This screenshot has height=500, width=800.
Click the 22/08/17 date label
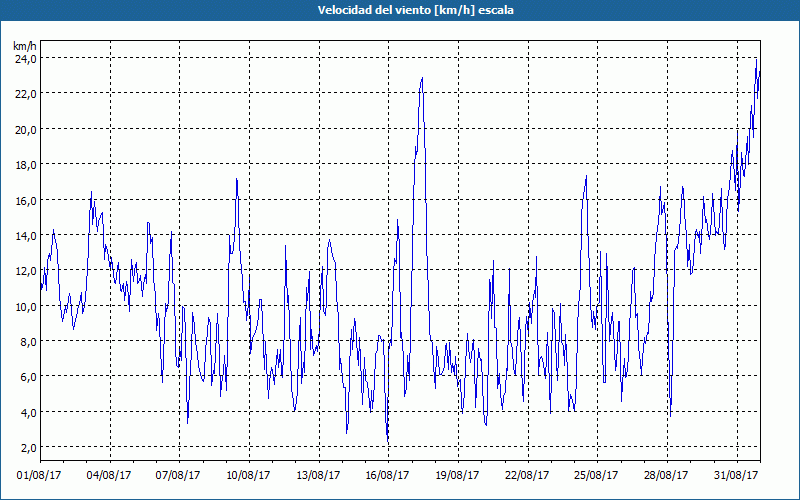click(527, 475)
